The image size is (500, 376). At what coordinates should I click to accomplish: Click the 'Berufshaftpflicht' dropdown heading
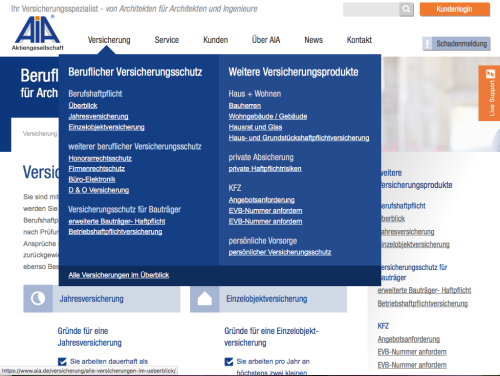click(x=95, y=94)
